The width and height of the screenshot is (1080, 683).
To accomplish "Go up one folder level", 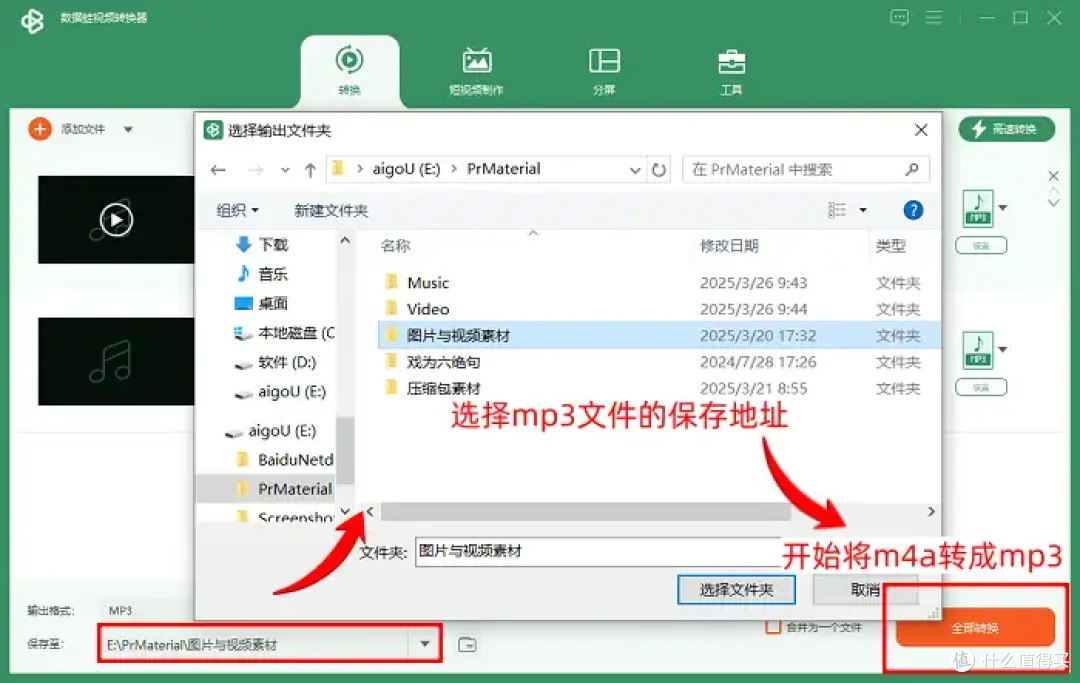I will coord(311,169).
